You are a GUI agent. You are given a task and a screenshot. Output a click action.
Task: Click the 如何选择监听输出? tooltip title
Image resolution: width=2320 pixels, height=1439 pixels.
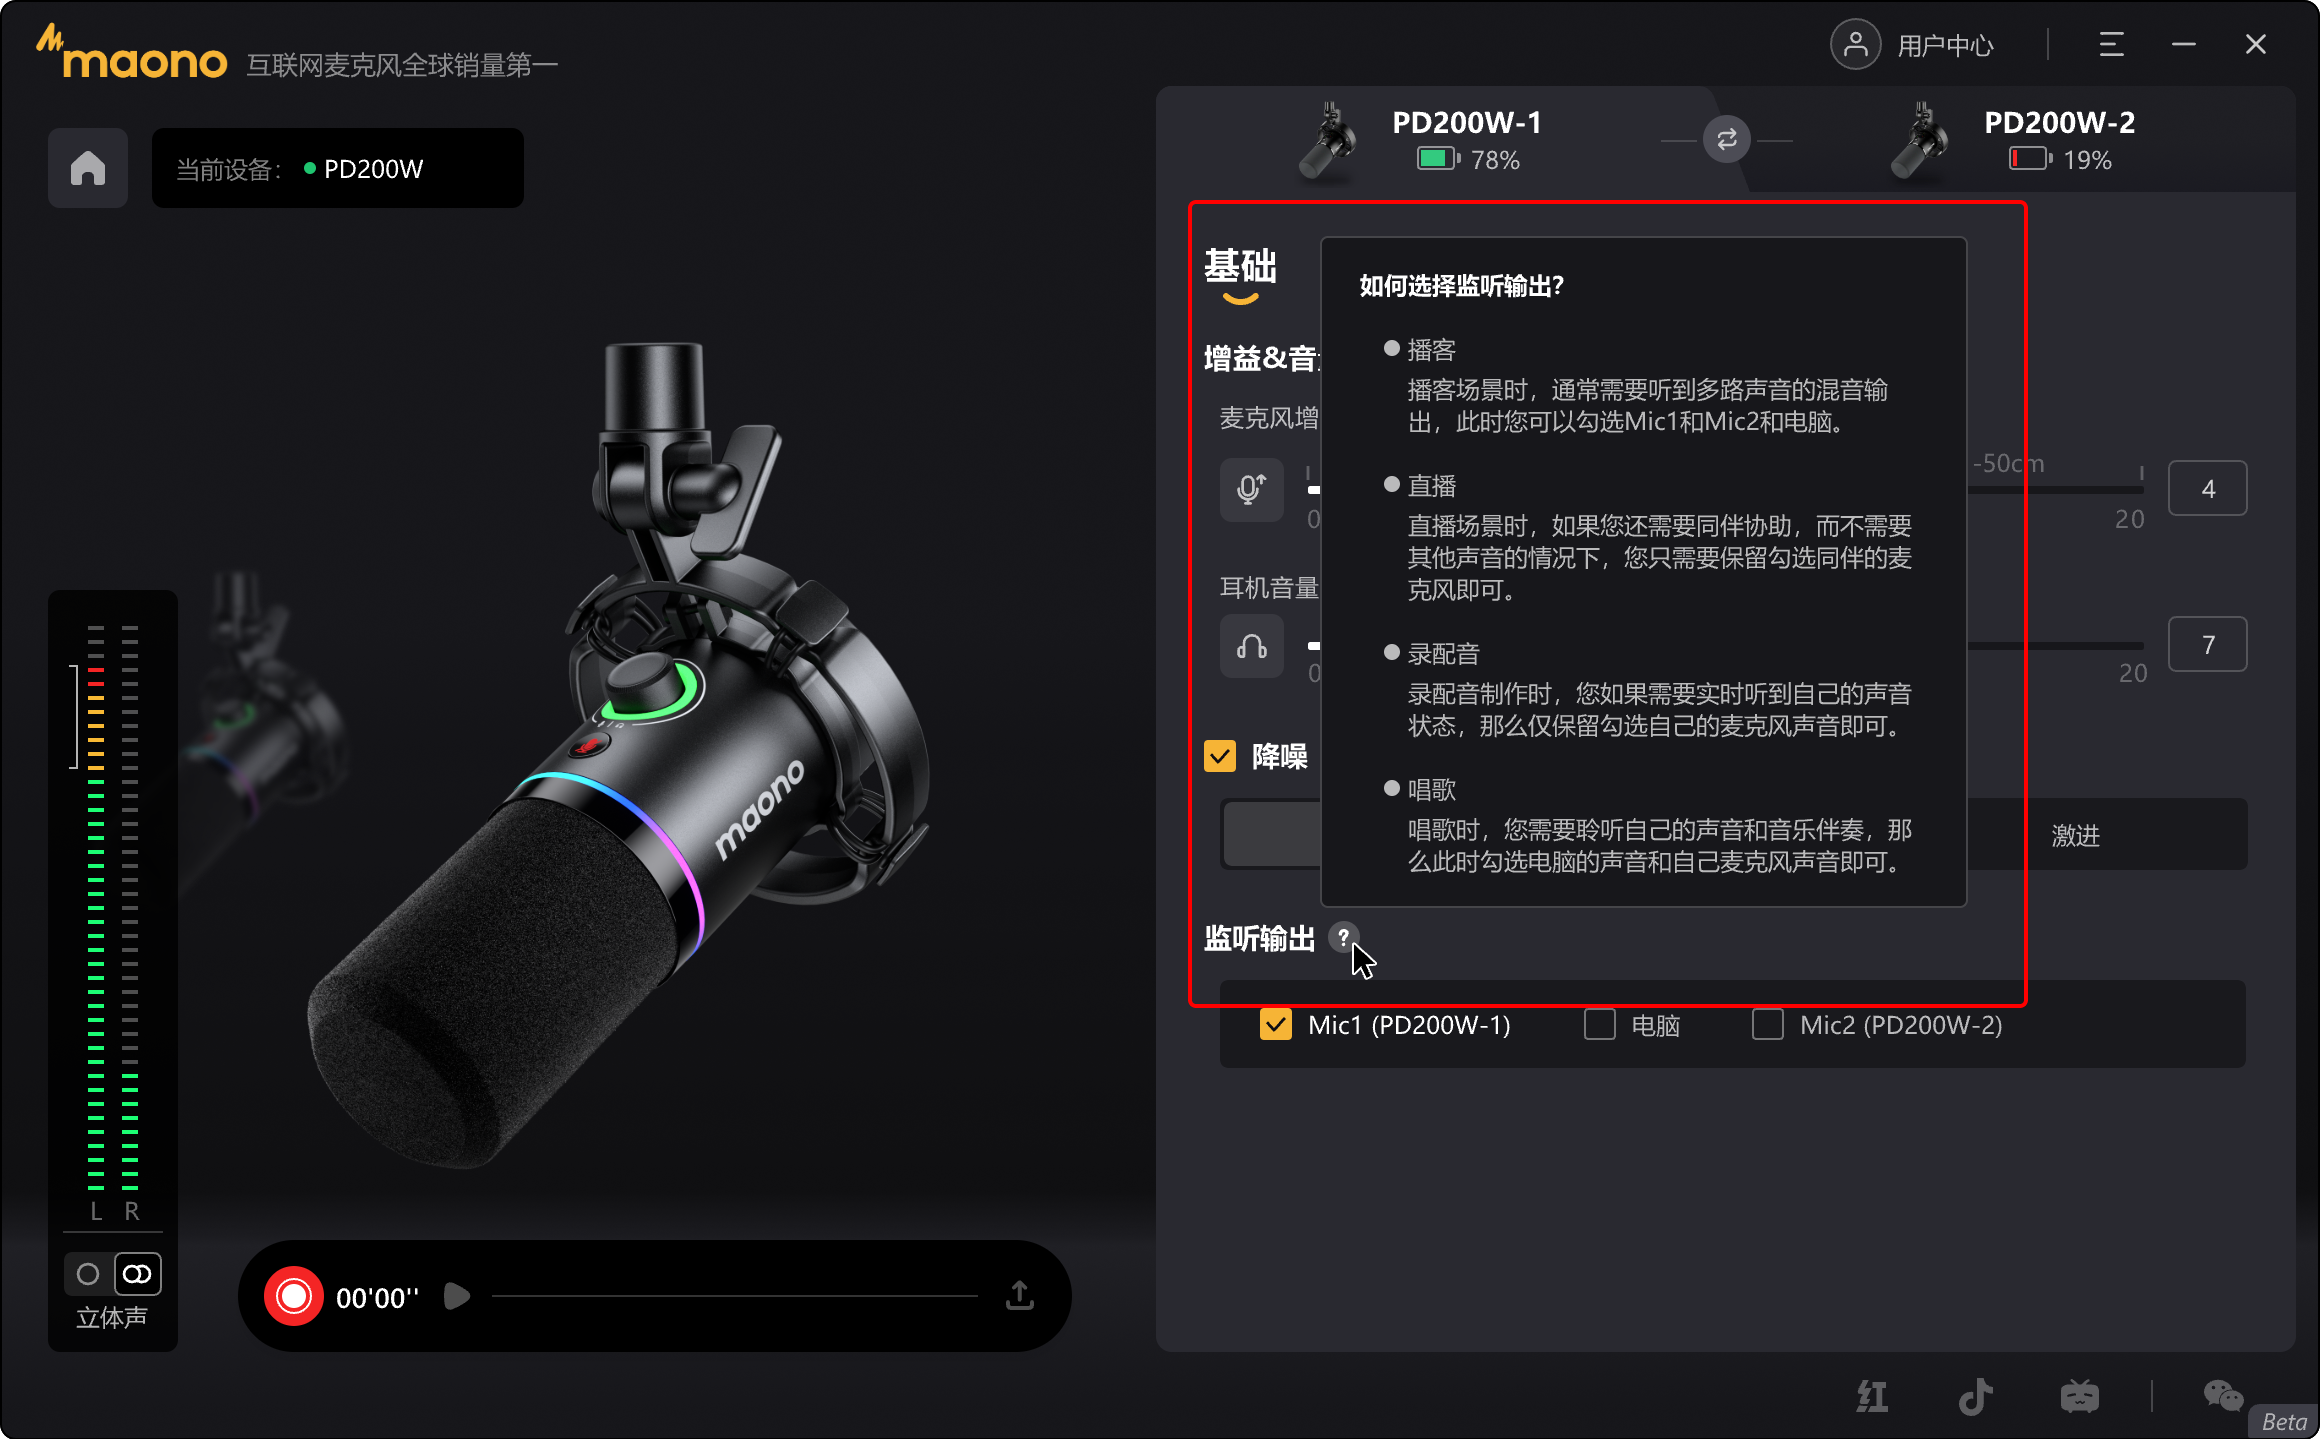point(1461,286)
